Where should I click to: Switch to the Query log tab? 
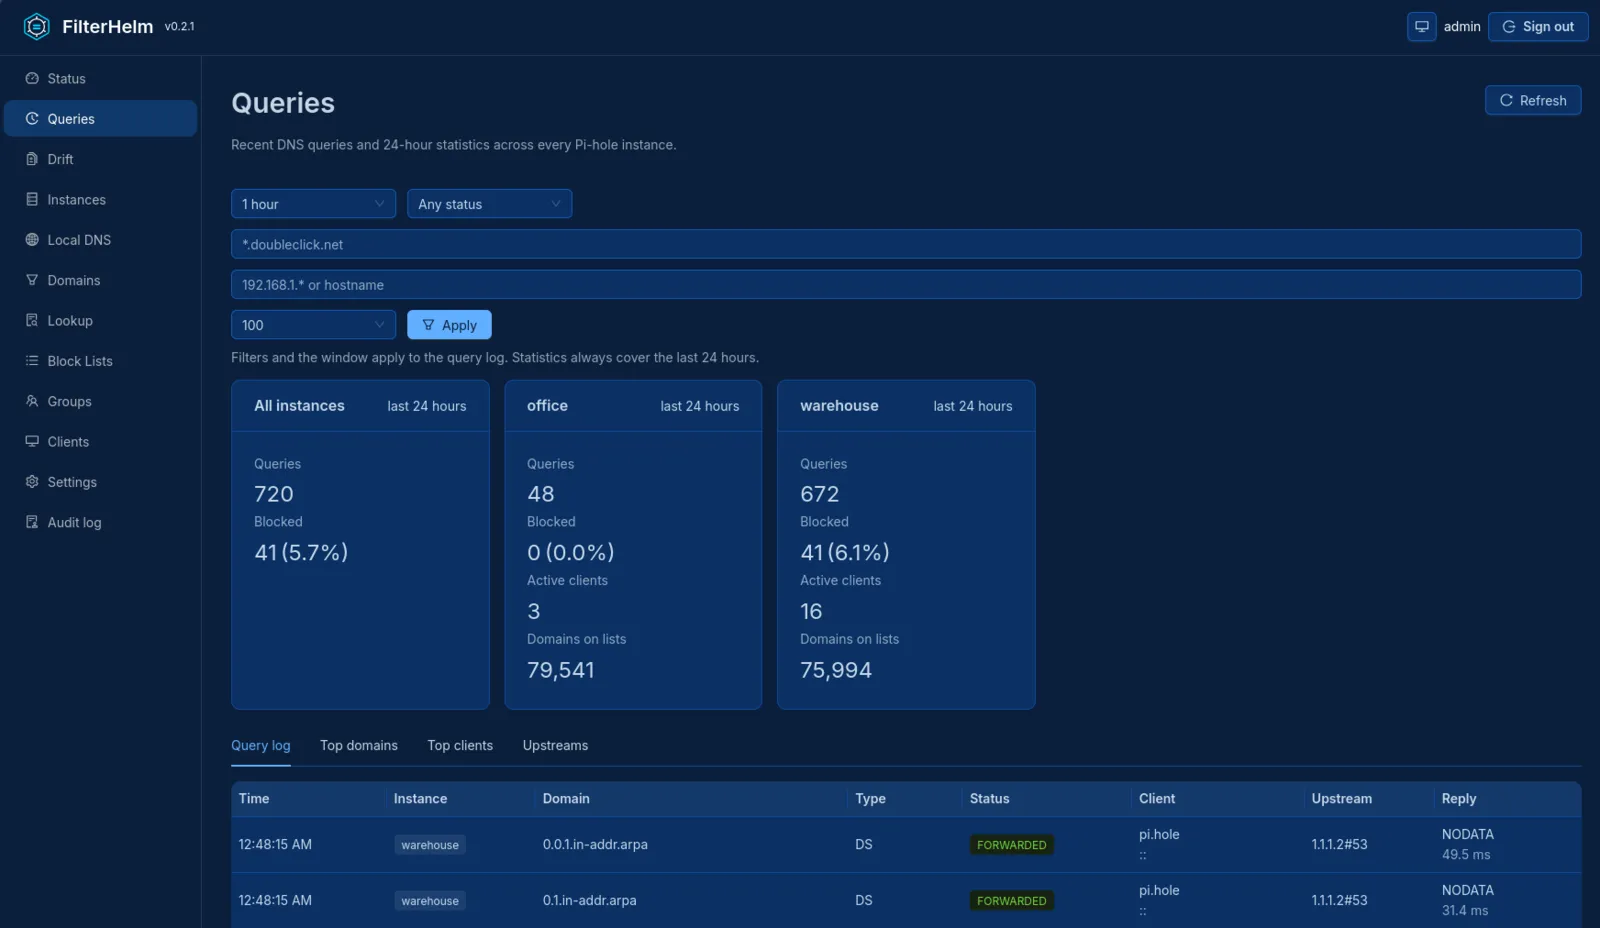tap(261, 746)
